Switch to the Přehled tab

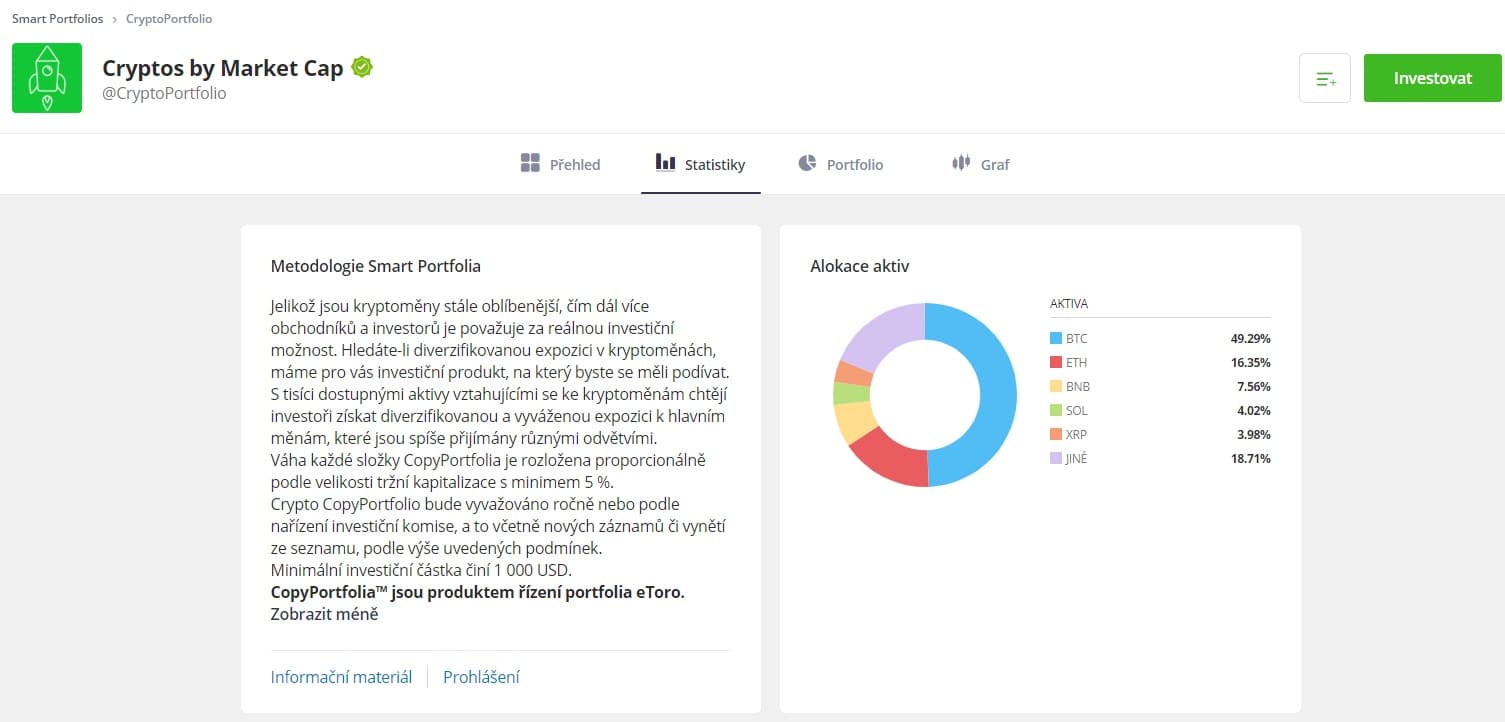point(561,164)
